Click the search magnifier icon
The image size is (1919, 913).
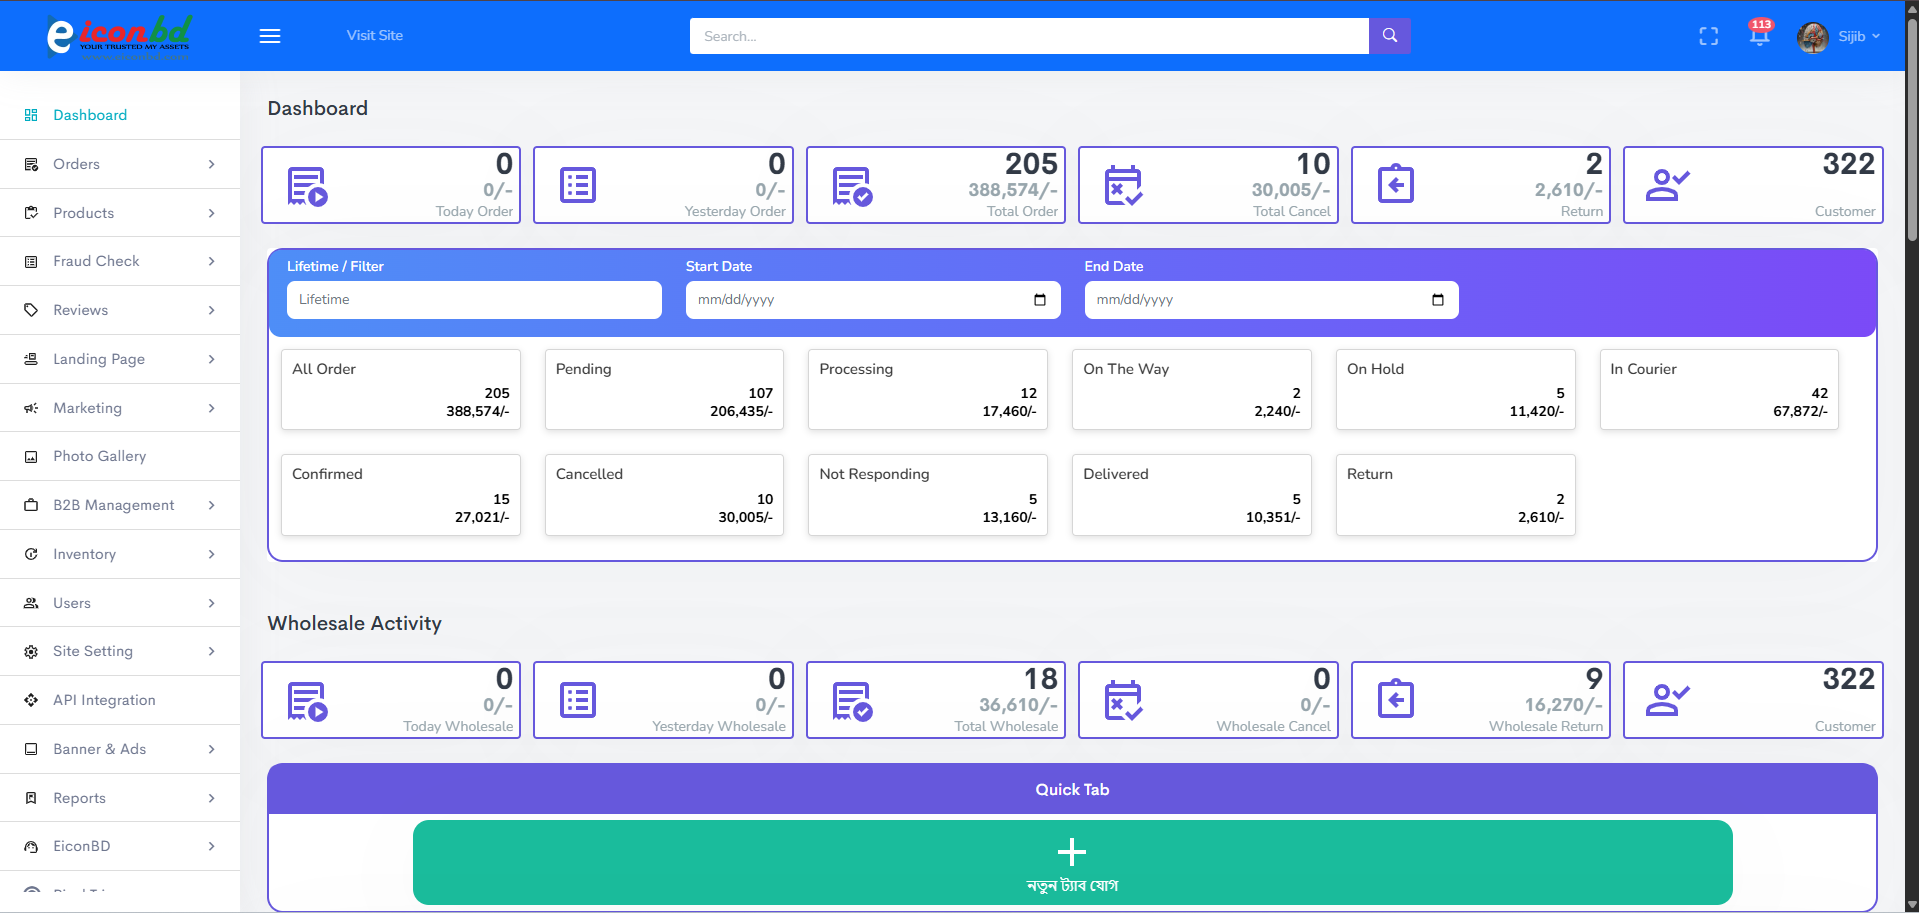[1389, 36]
